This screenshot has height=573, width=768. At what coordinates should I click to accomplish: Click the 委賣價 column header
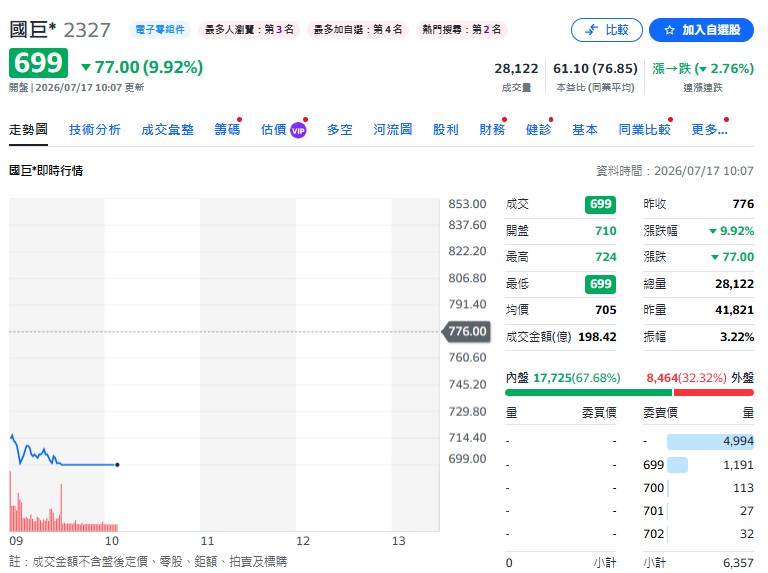coord(660,413)
